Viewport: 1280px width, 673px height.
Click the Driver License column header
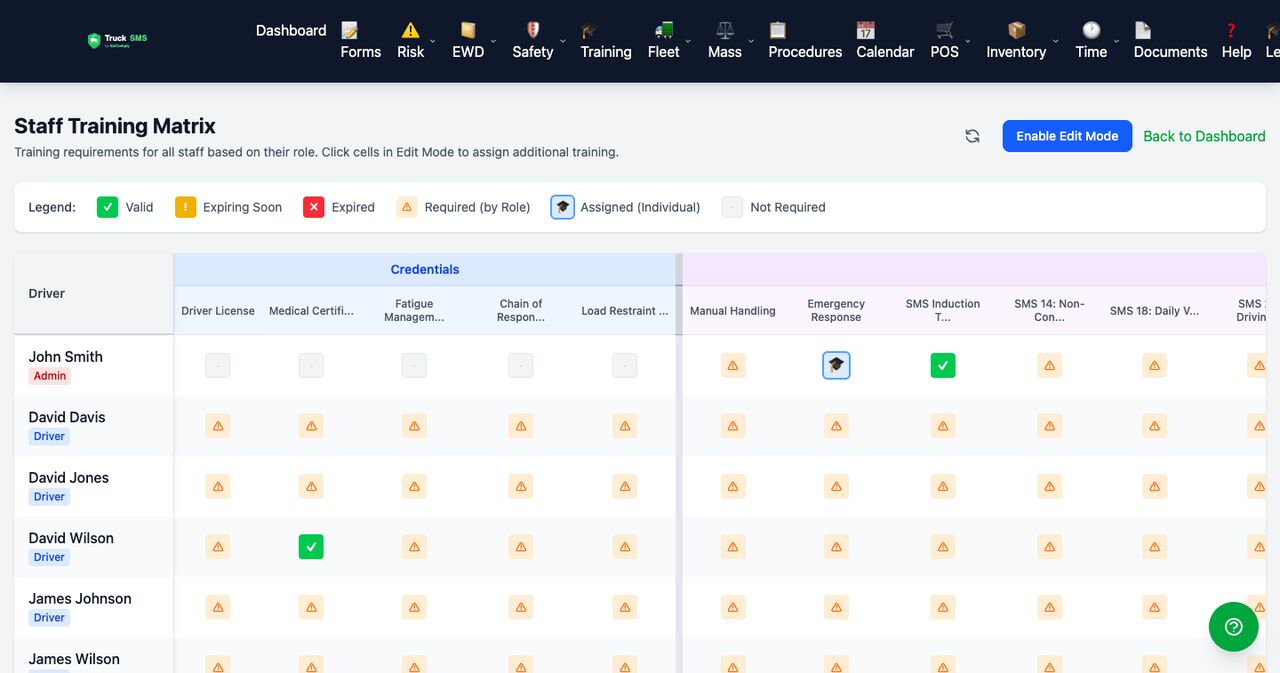[218, 311]
